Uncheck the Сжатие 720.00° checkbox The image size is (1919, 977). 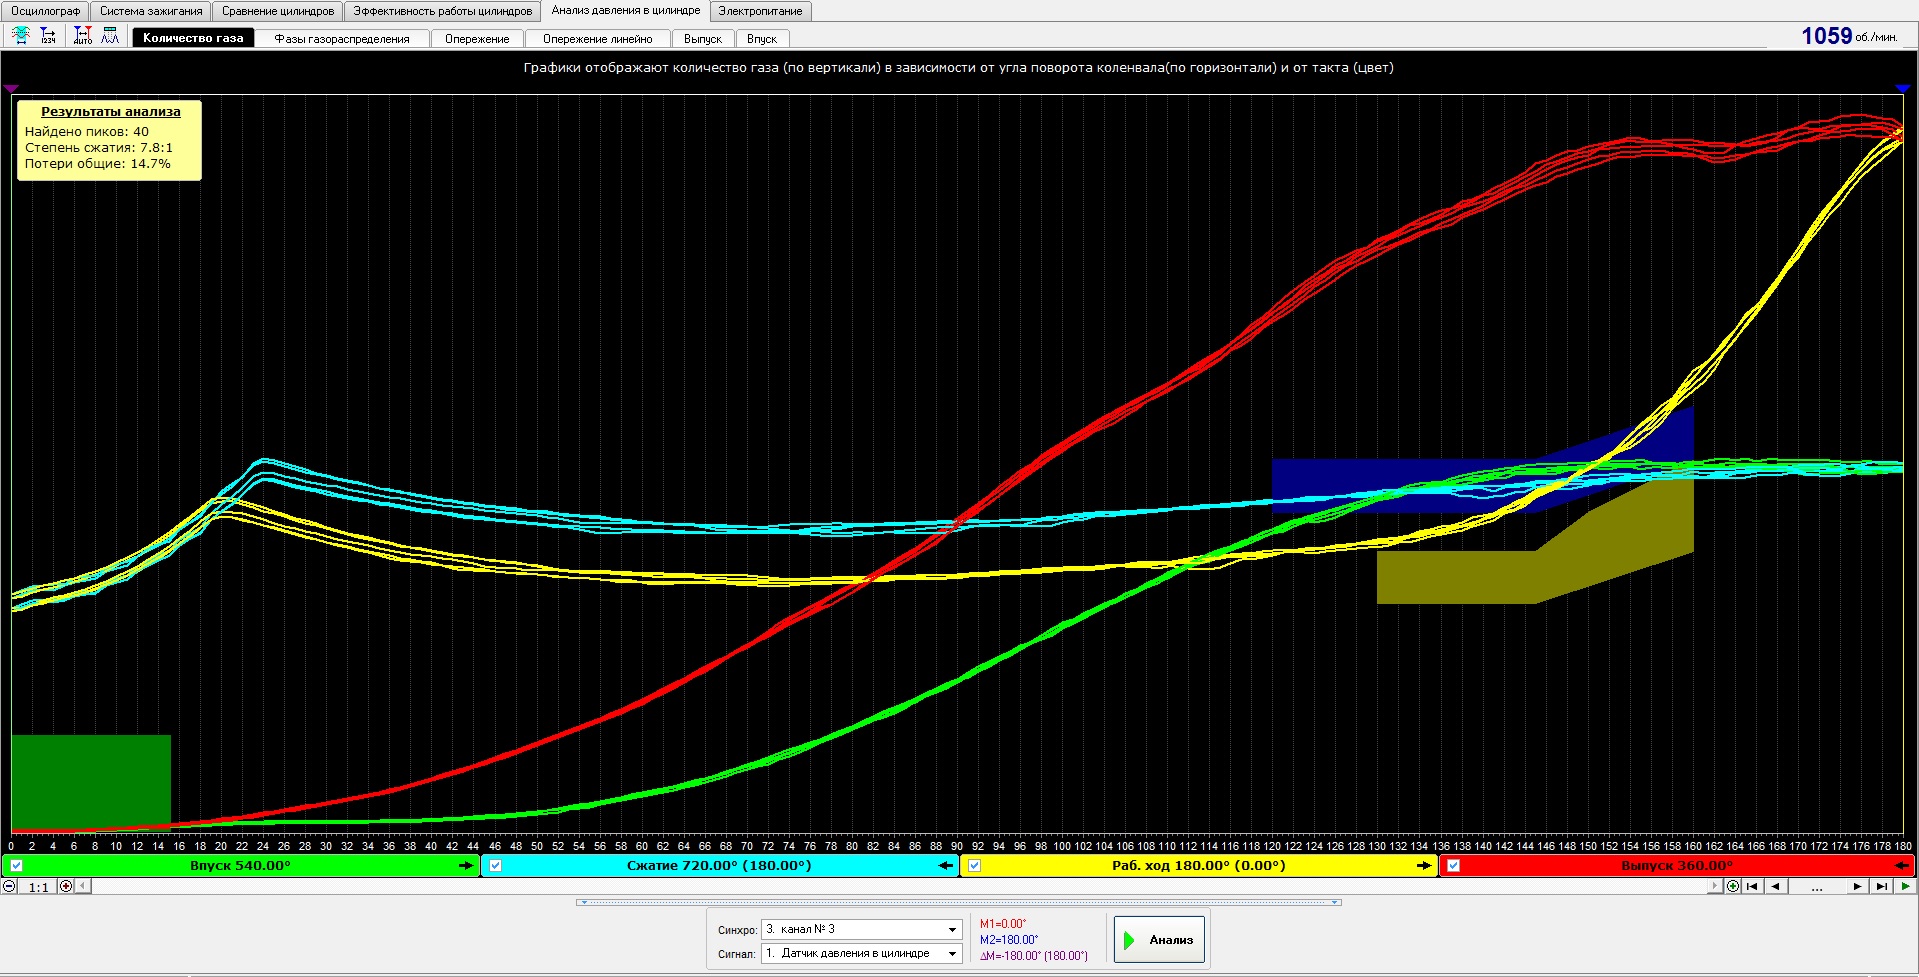tap(496, 866)
